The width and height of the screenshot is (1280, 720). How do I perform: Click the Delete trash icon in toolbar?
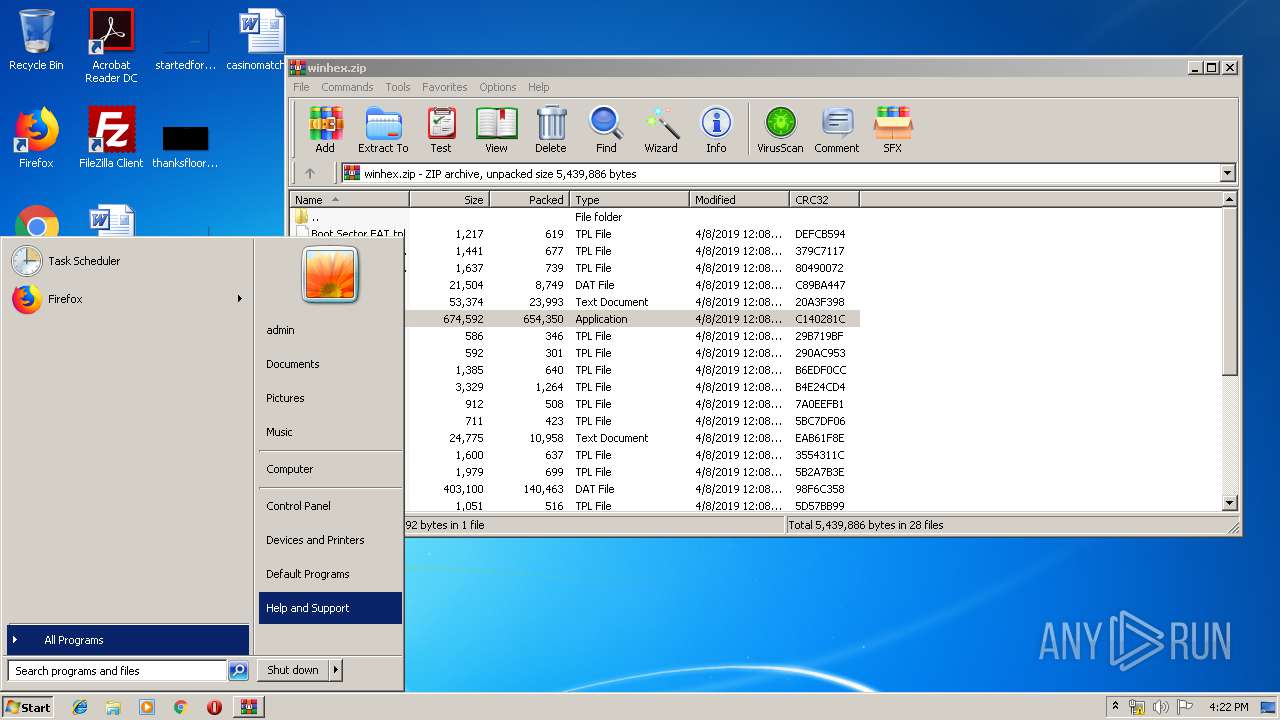coord(550,130)
